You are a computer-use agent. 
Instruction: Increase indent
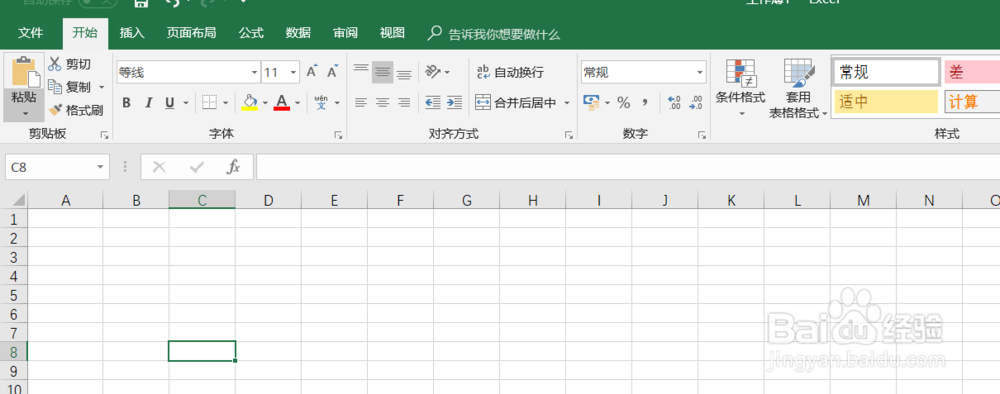pyautogui.click(x=454, y=103)
